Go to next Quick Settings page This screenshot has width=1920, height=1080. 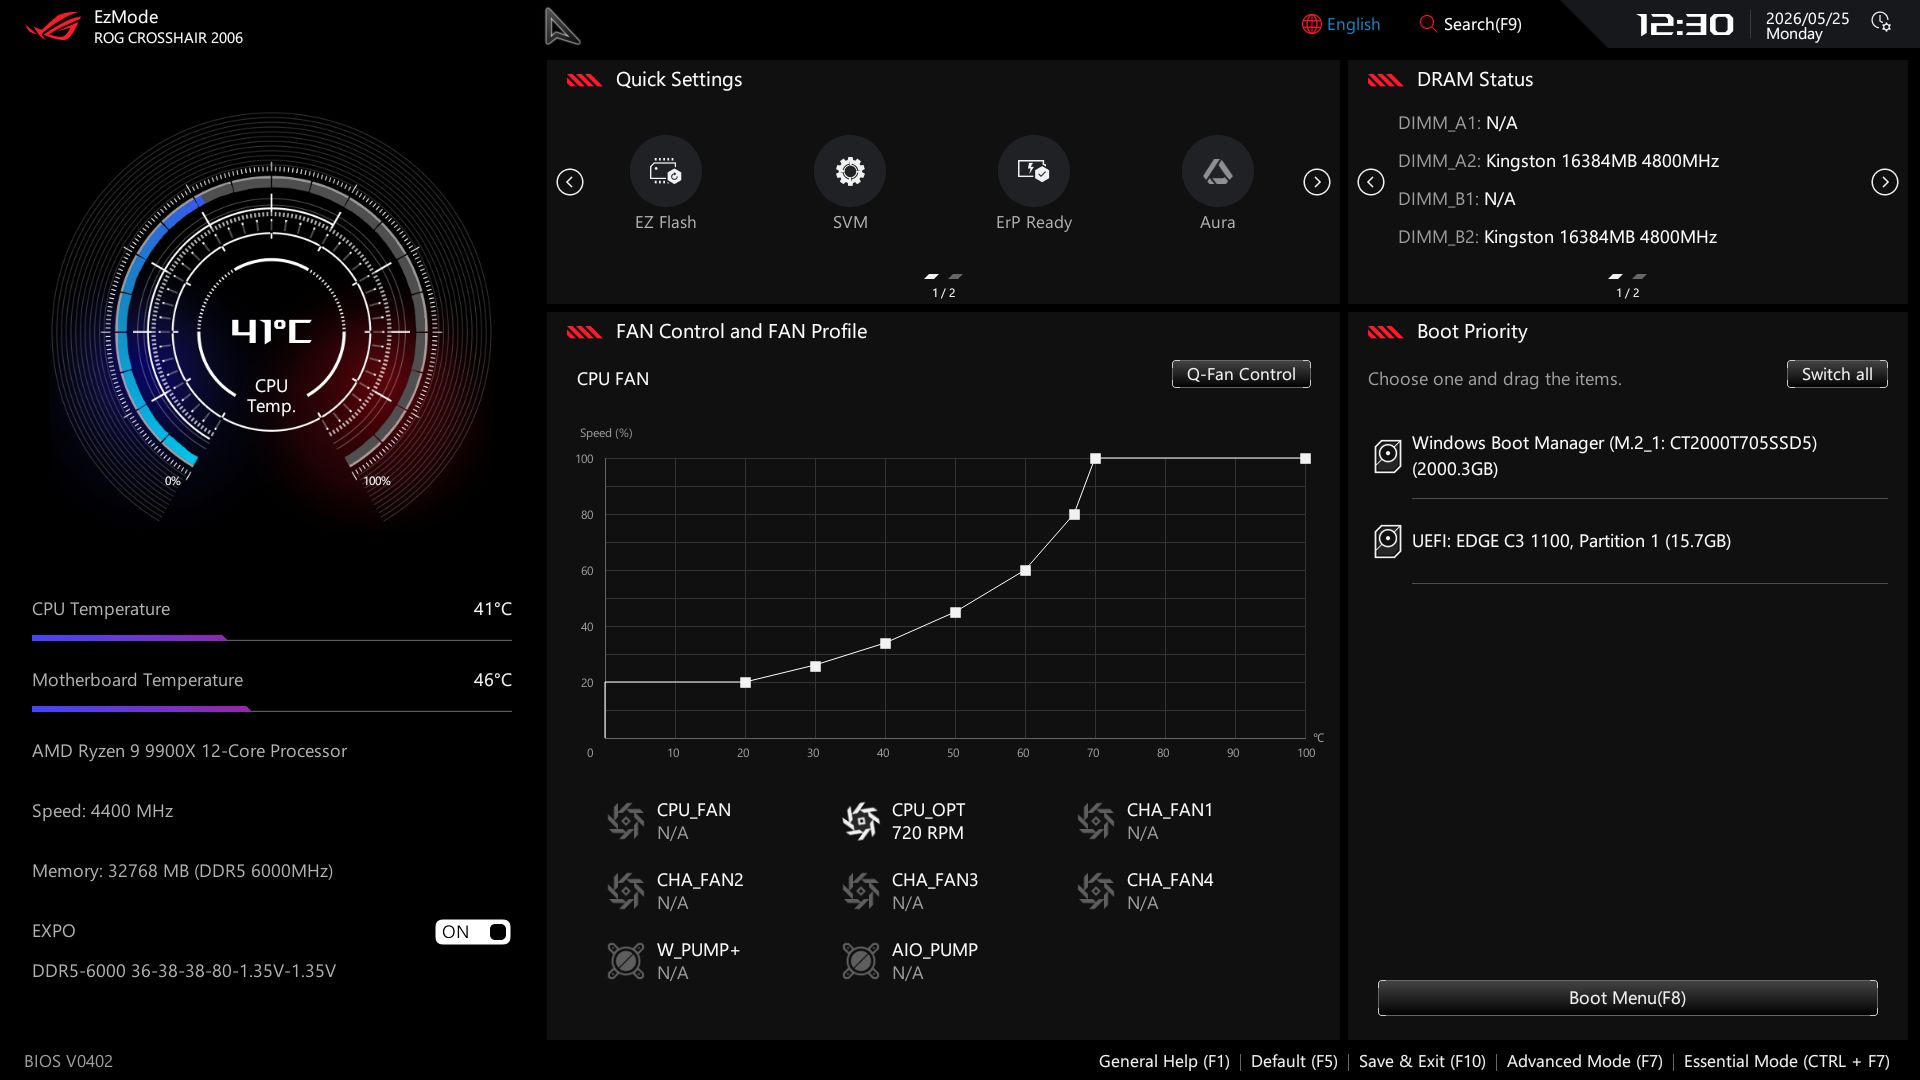click(1317, 182)
